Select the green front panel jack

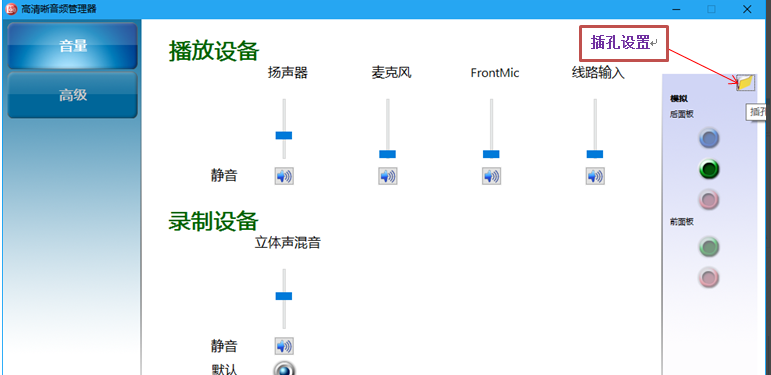[x=709, y=247]
